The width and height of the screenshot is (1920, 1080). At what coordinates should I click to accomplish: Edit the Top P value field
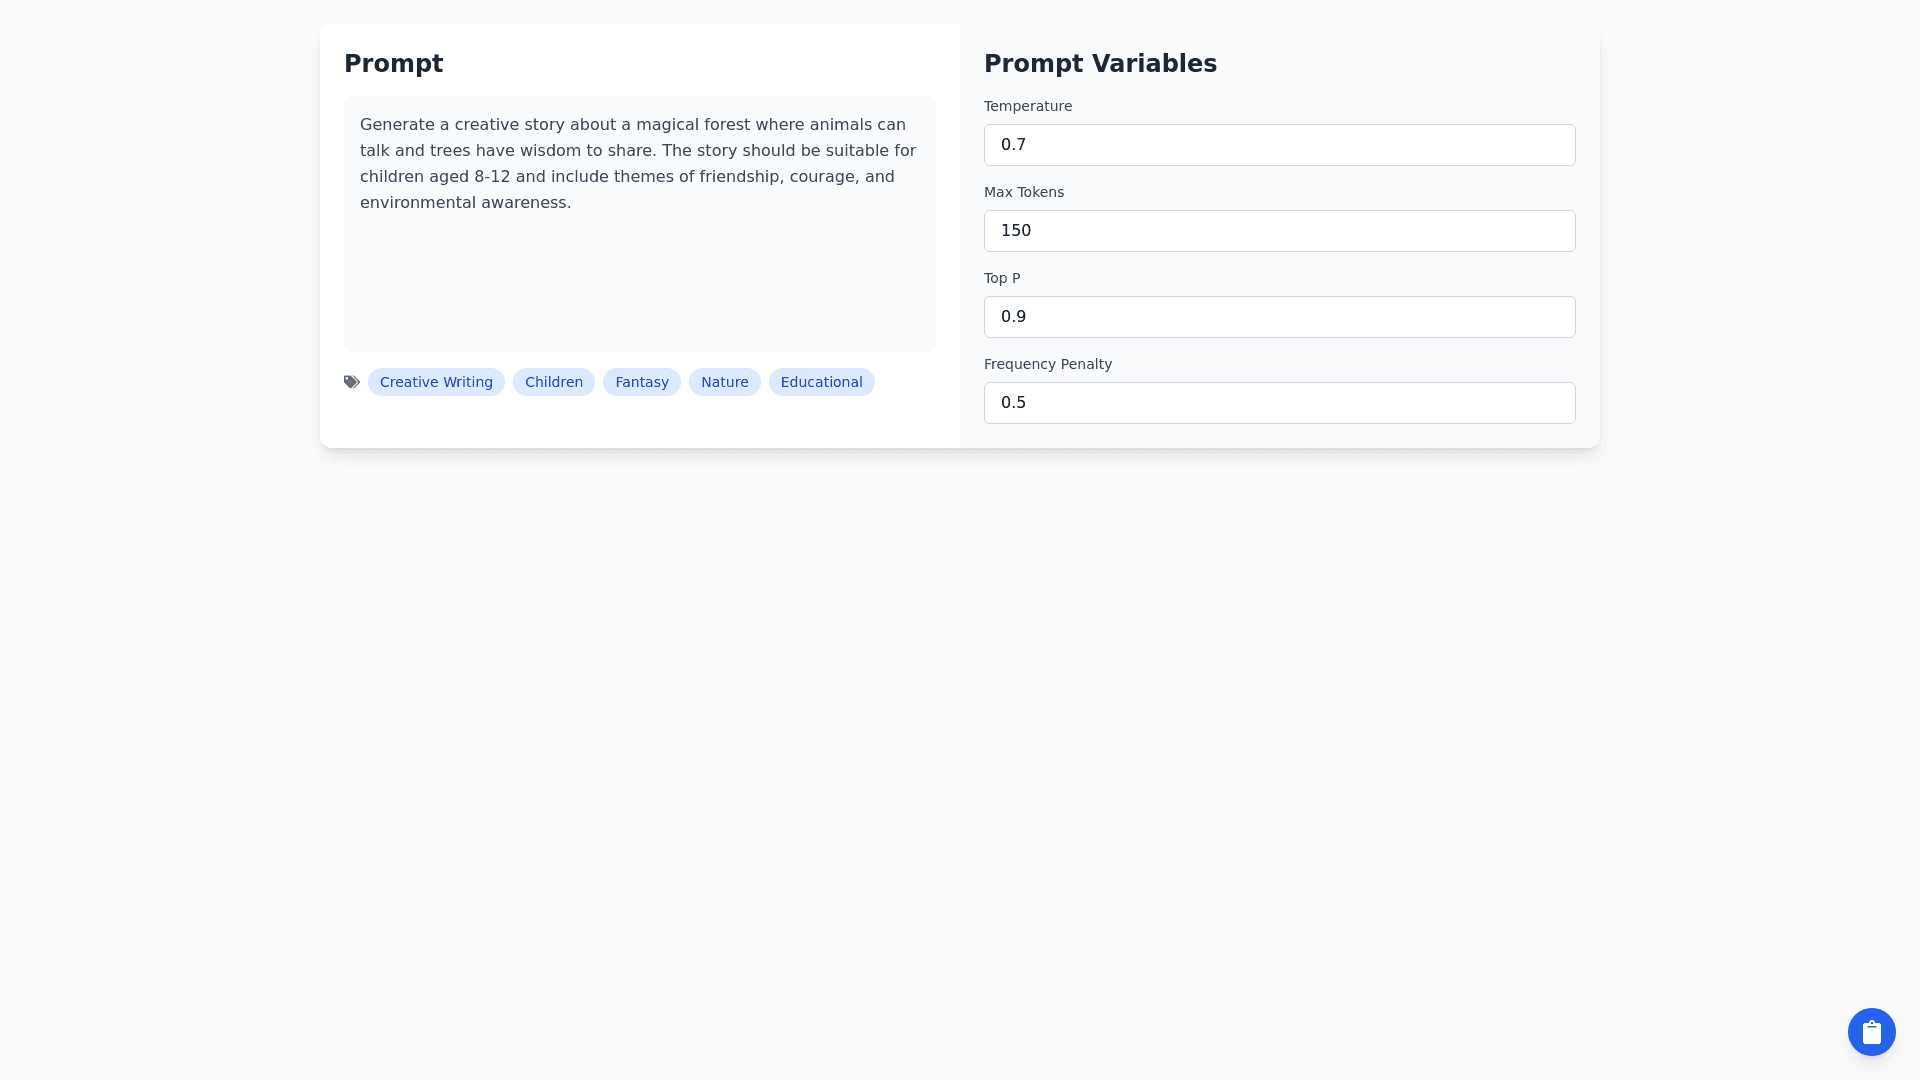[1279, 317]
